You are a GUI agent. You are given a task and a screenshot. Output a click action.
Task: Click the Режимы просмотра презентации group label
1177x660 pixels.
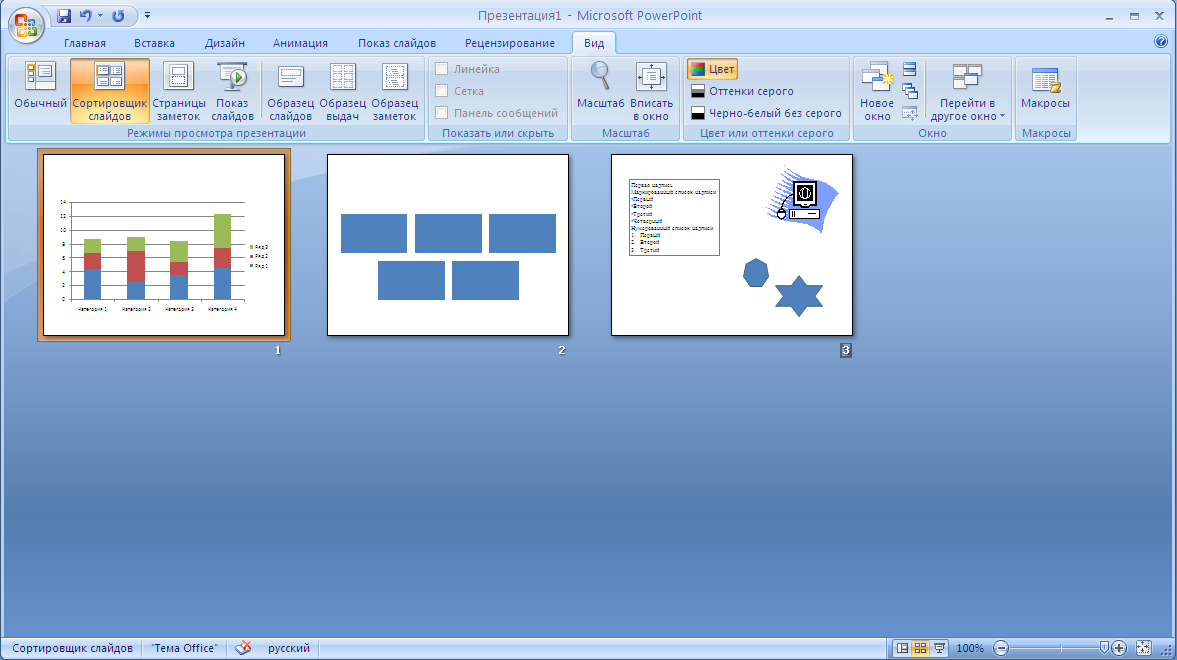[216, 133]
